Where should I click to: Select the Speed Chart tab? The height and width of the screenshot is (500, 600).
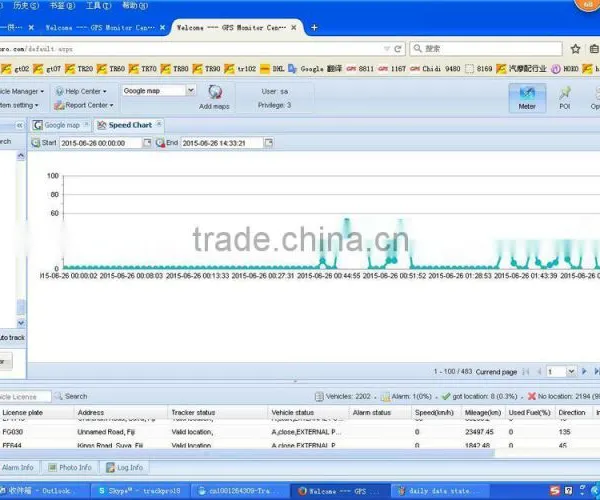(x=129, y=125)
